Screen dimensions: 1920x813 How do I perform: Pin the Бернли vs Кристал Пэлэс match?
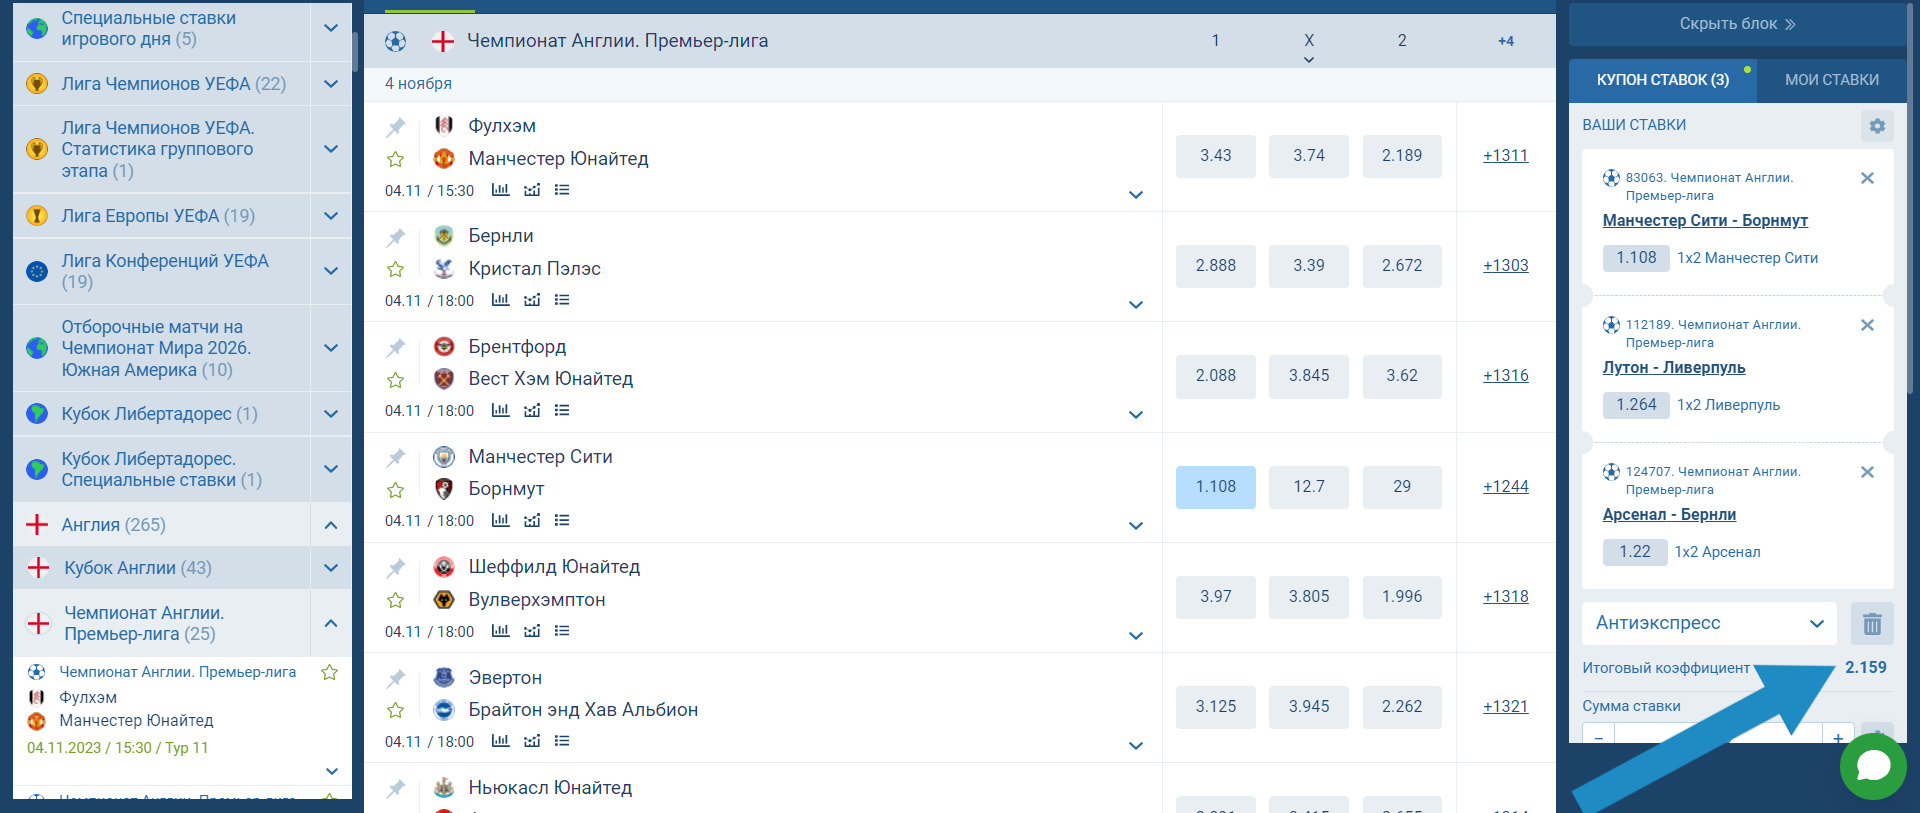point(396,237)
